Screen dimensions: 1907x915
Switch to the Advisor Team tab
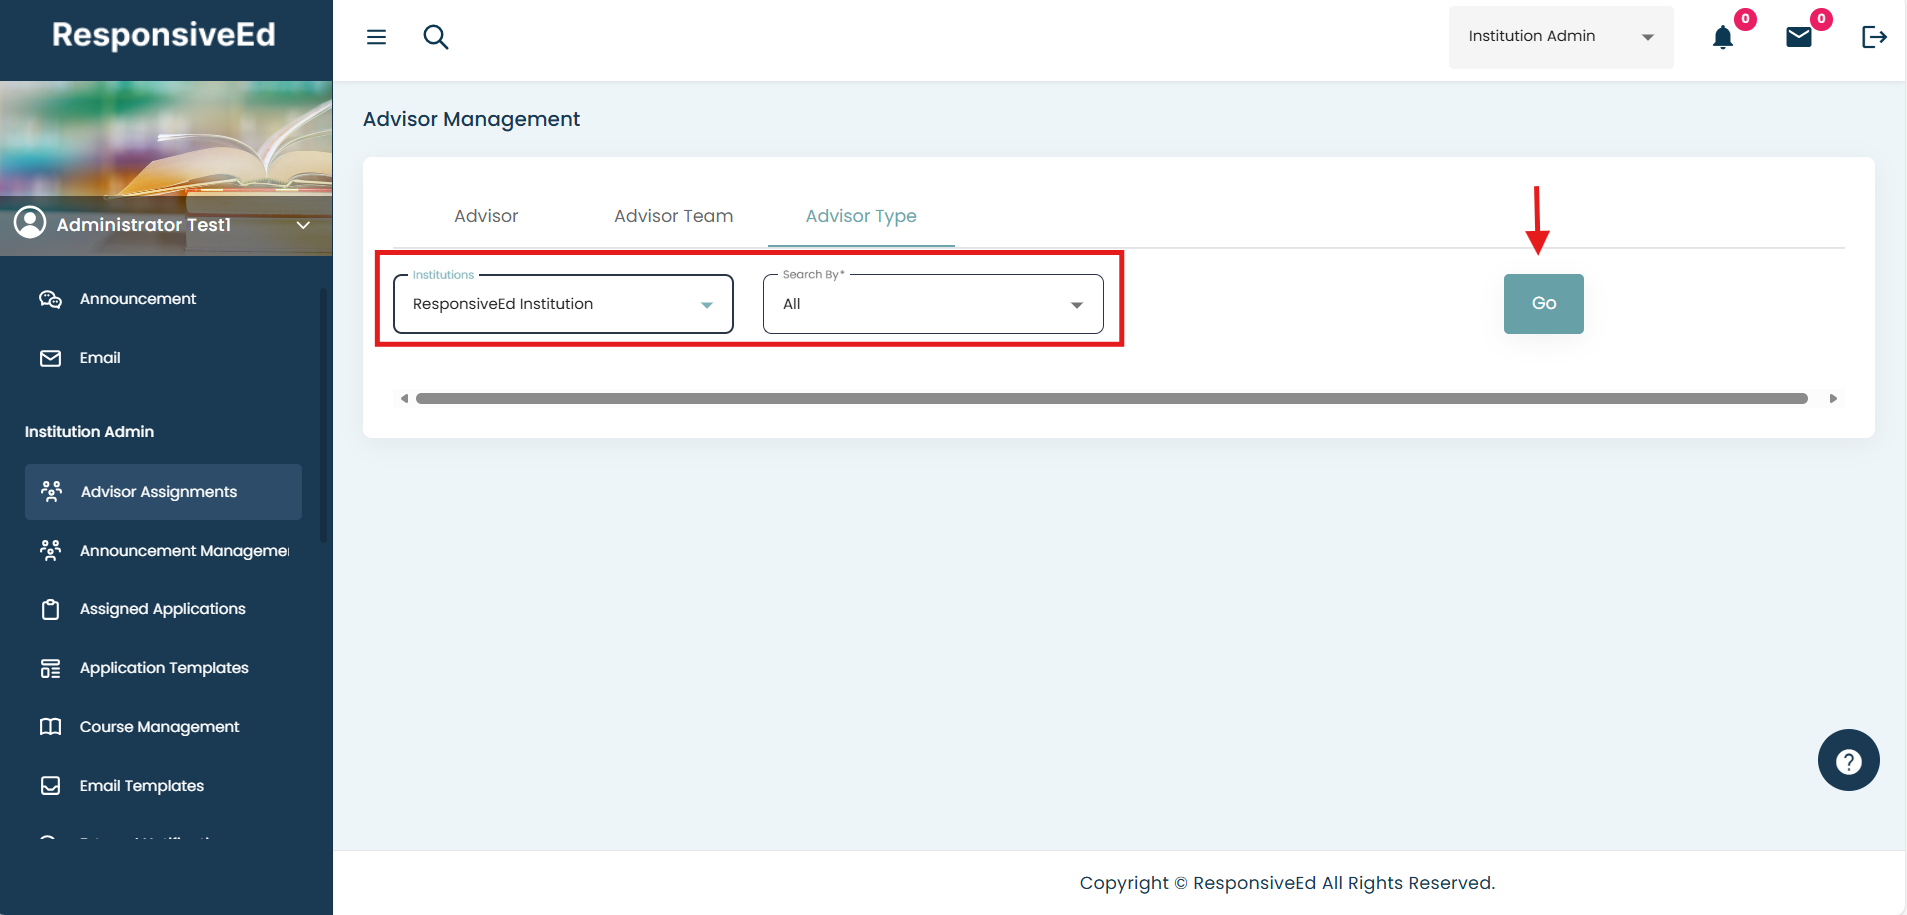coord(673,216)
